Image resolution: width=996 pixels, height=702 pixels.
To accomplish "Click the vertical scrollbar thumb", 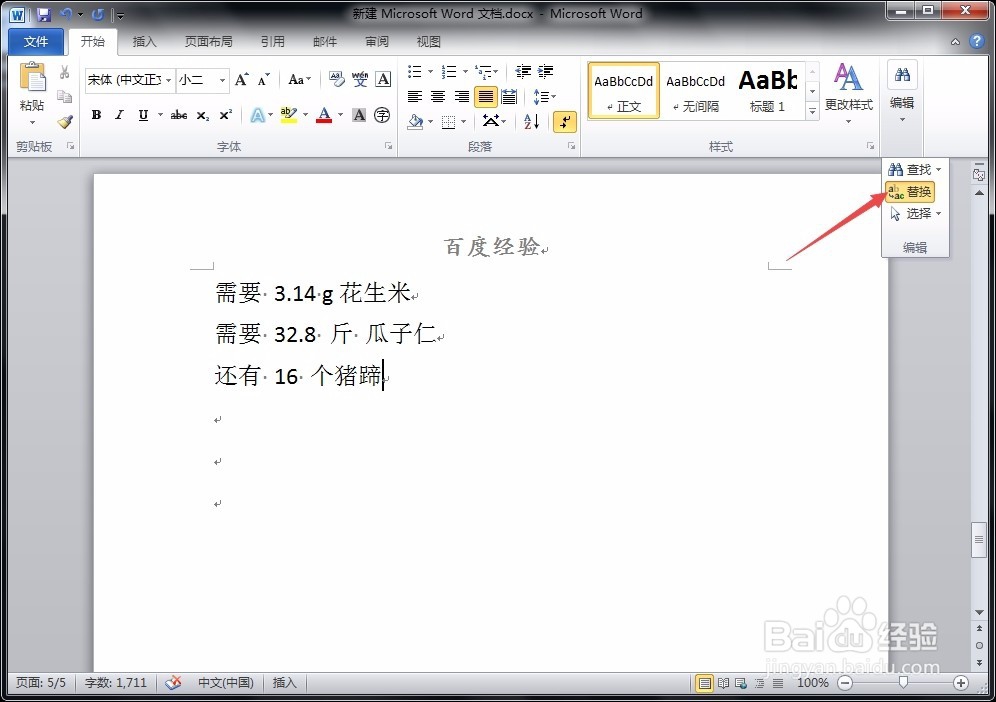I will pyautogui.click(x=979, y=540).
